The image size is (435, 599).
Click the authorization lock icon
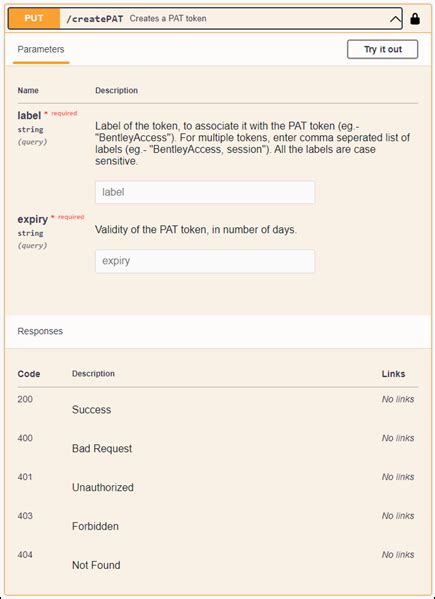pos(415,19)
